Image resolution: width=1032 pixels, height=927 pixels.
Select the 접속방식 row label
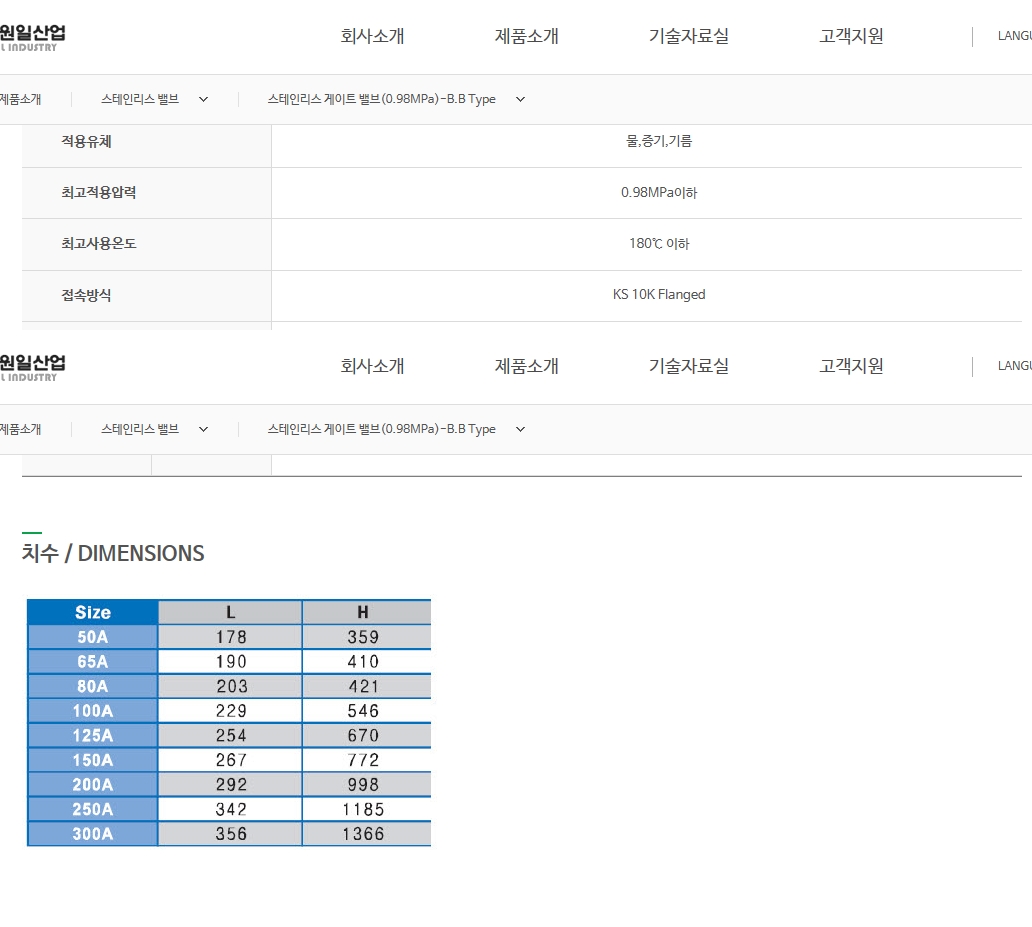click(x=86, y=295)
